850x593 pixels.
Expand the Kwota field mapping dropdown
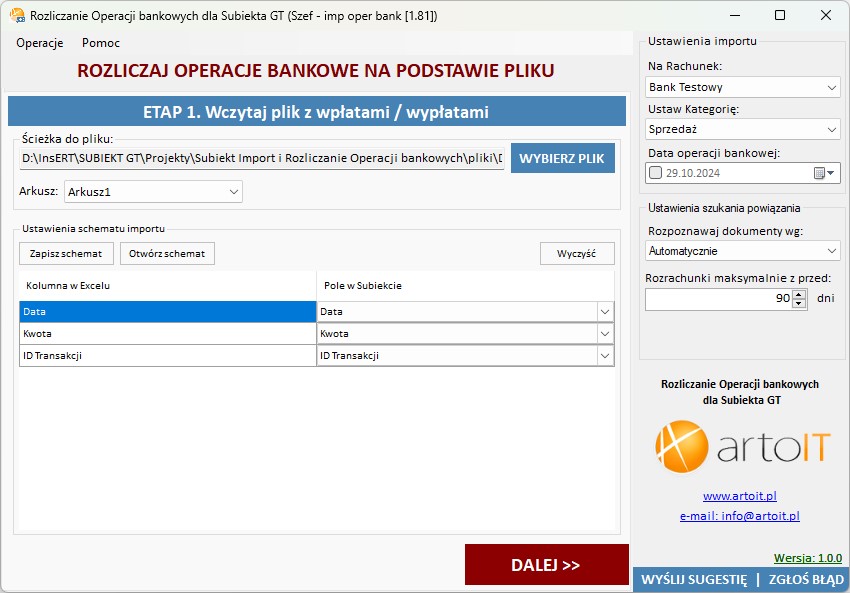pyautogui.click(x=604, y=334)
